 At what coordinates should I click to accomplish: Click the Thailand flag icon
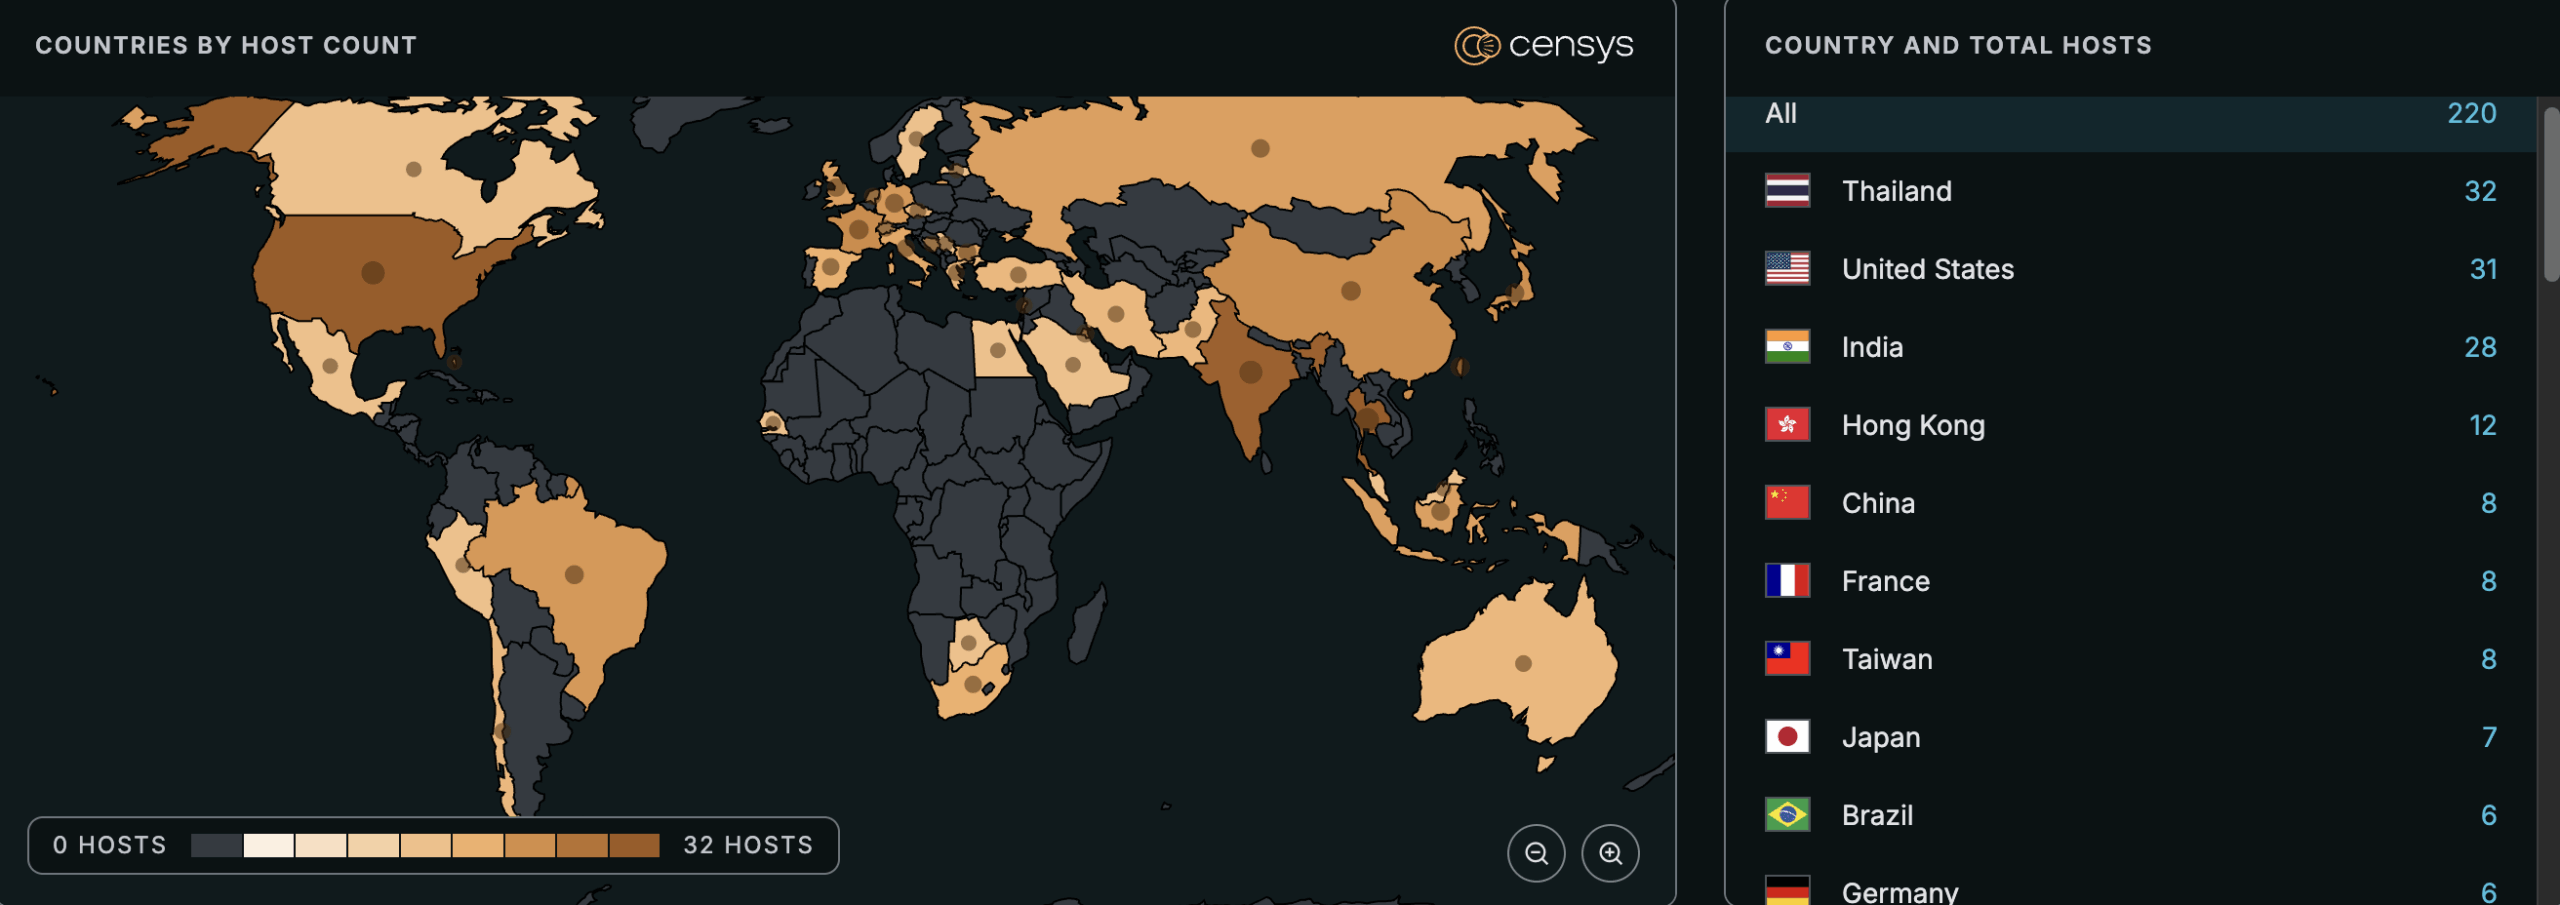pyautogui.click(x=1786, y=190)
